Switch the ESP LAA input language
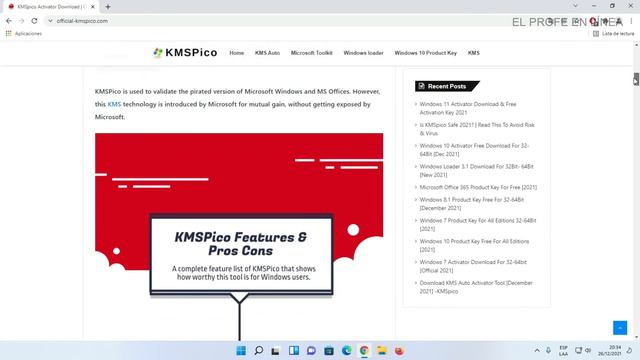This screenshot has width=640, height=360. [x=563, y=351]
